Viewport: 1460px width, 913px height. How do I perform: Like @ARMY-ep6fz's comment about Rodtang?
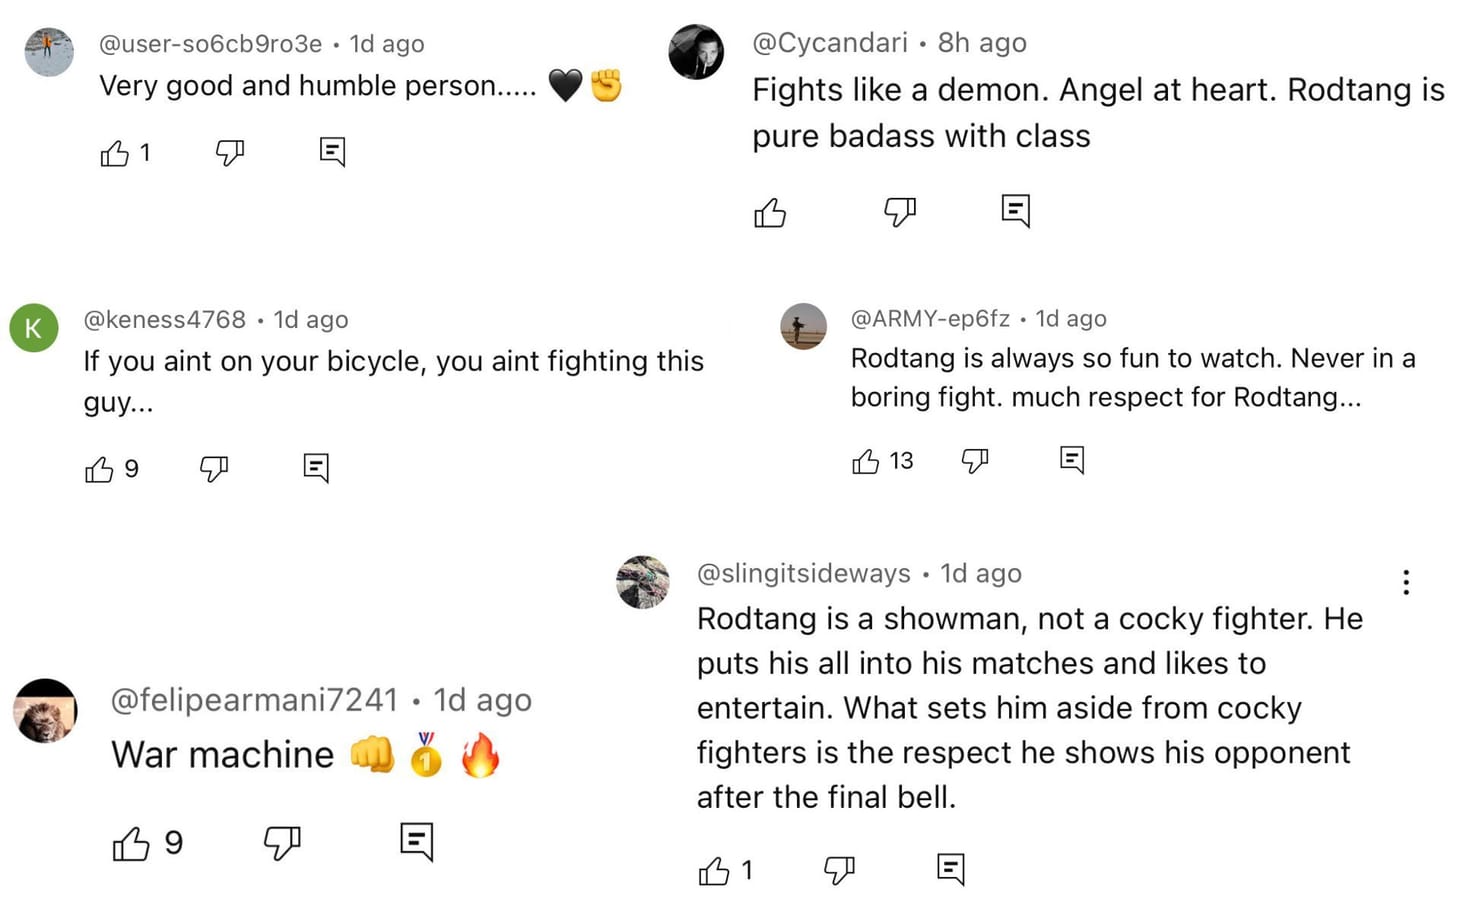pyautogui.click(x=868, y=461)
